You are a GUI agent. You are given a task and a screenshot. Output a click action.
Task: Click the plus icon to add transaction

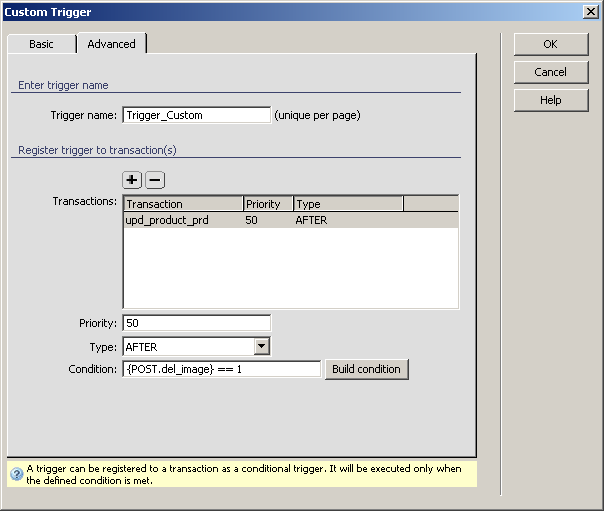click(x=132, y=180)
